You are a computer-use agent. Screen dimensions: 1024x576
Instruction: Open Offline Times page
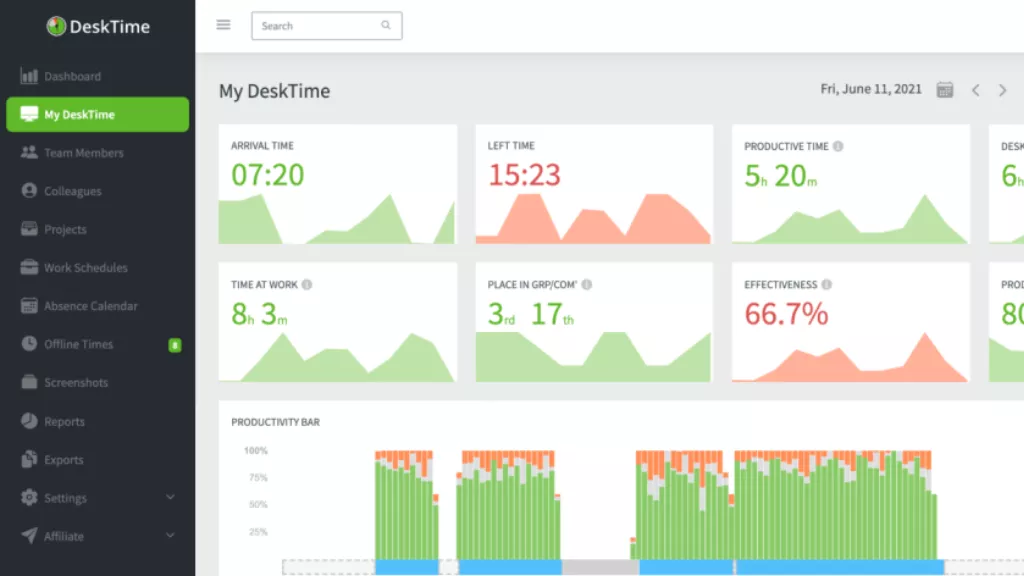point(78,344)
